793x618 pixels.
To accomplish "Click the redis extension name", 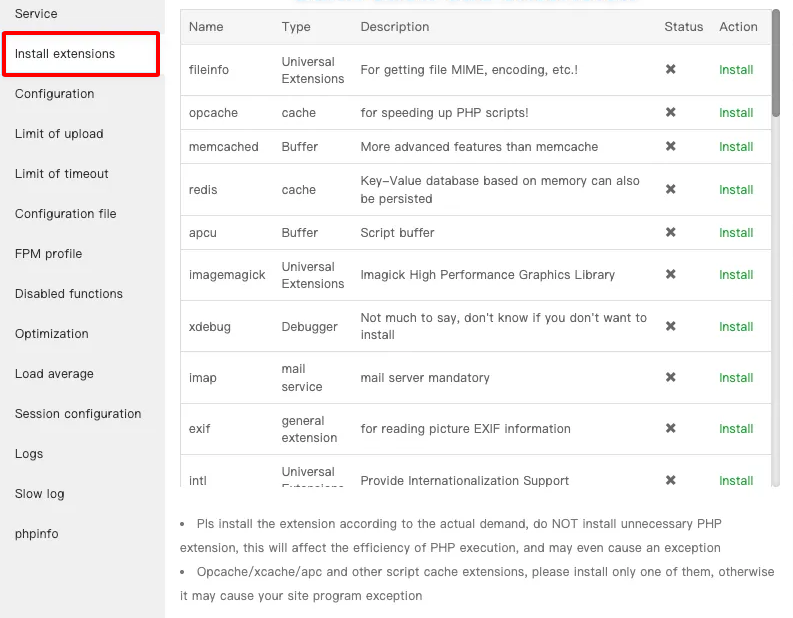I will pos(203,190).
